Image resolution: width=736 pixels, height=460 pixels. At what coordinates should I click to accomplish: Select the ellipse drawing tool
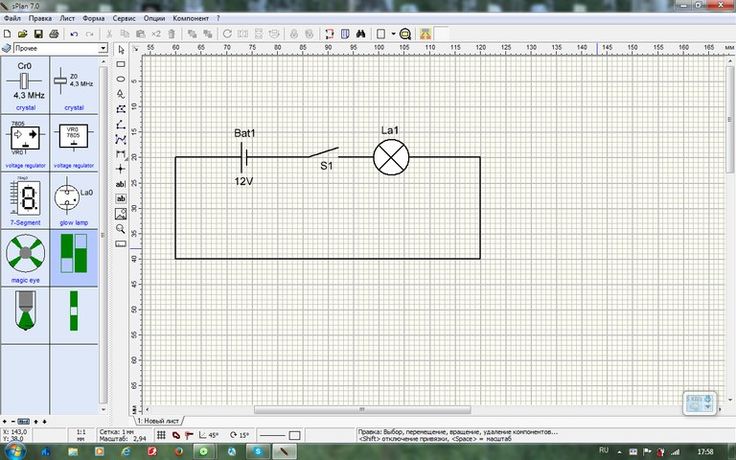point(121,79)
